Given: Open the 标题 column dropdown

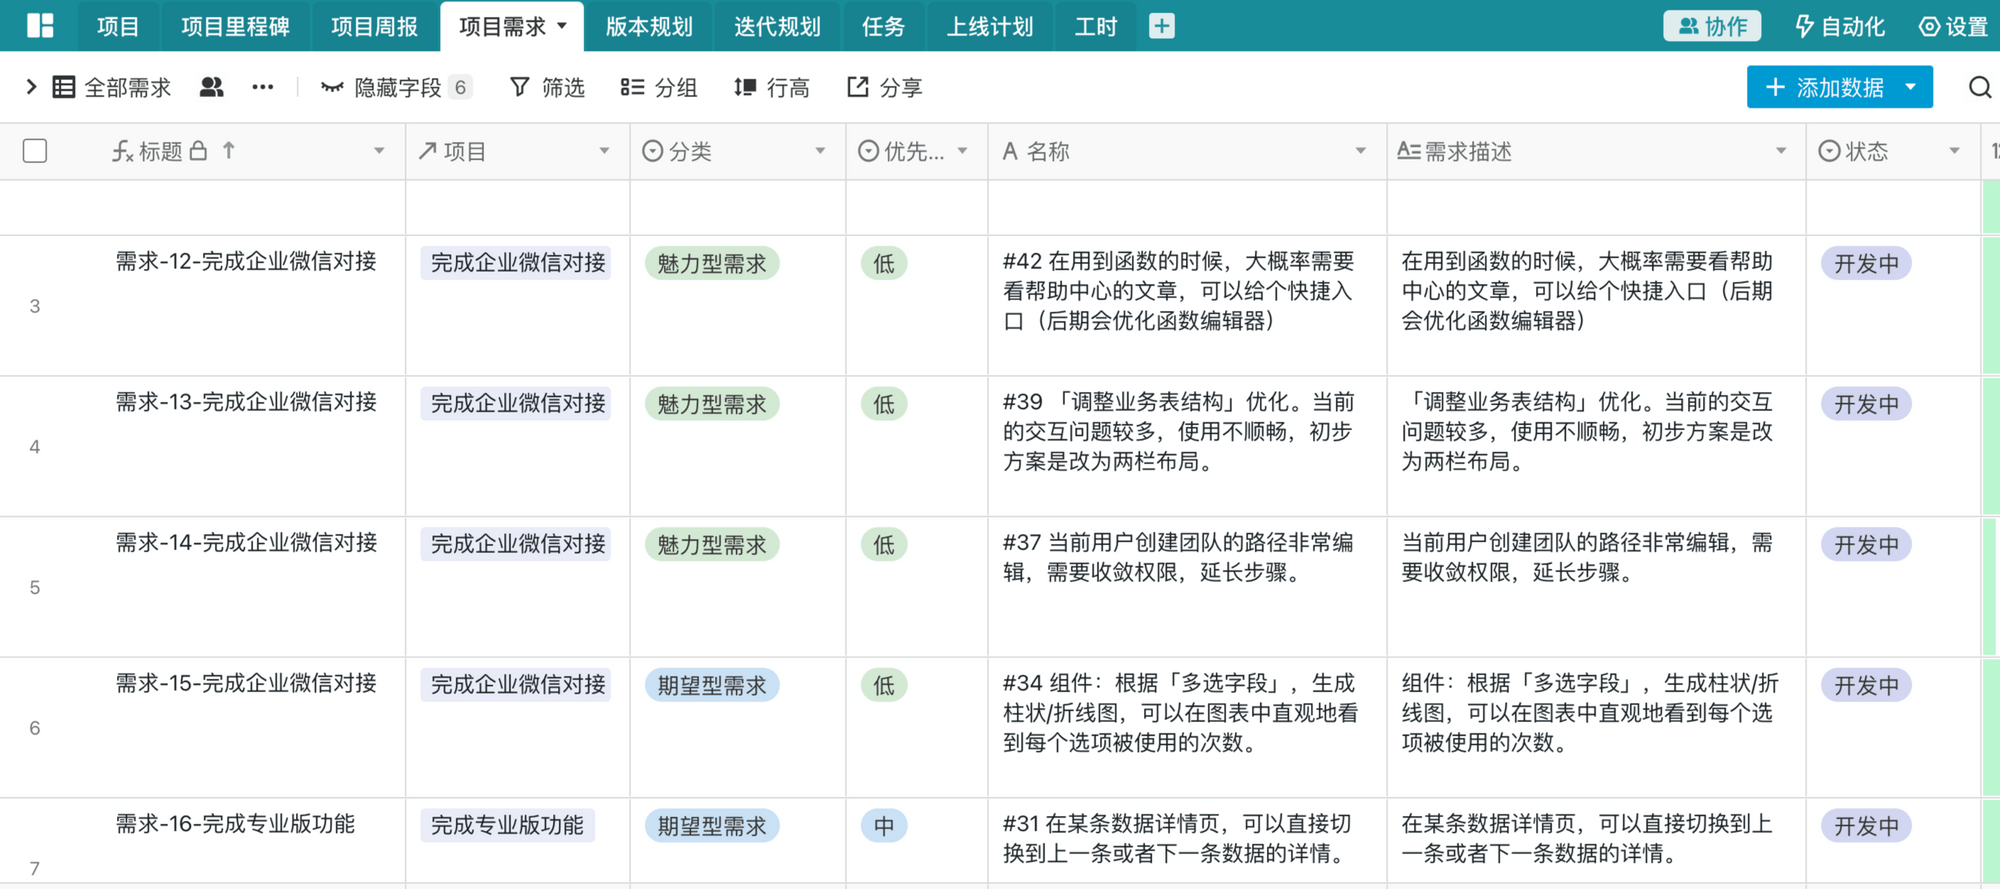Looking at the screenshot, I should pos(379,151).
